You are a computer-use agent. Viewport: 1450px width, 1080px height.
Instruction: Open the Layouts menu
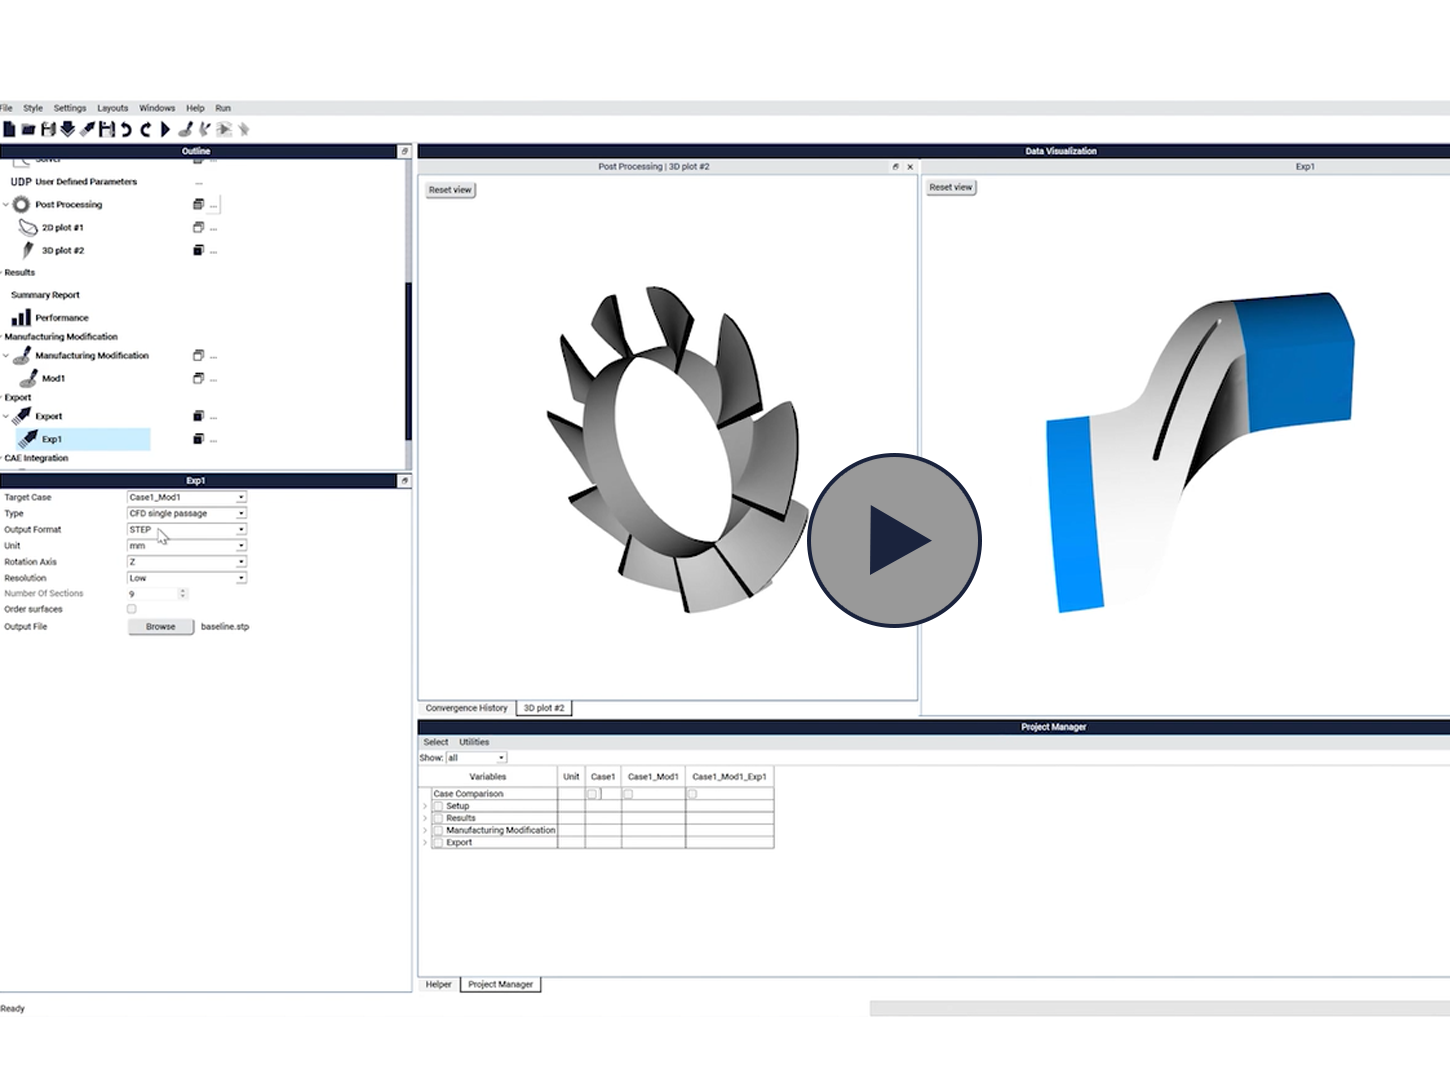[x=112, y=108]
